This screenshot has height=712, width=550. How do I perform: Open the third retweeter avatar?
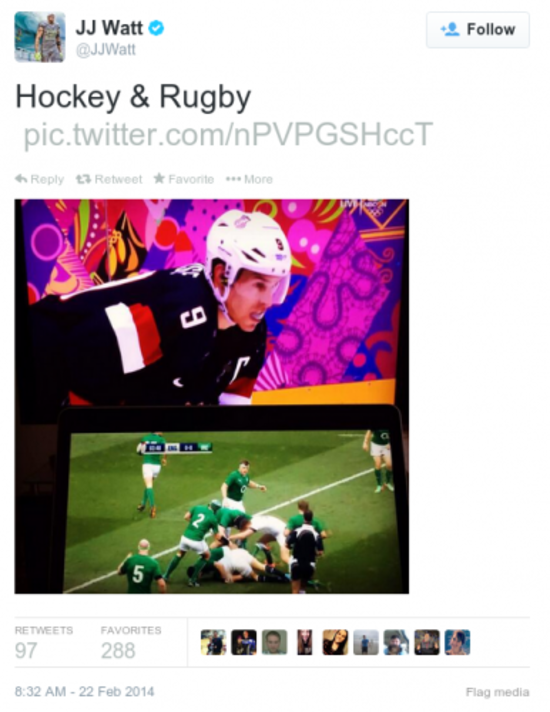point(274,642)
